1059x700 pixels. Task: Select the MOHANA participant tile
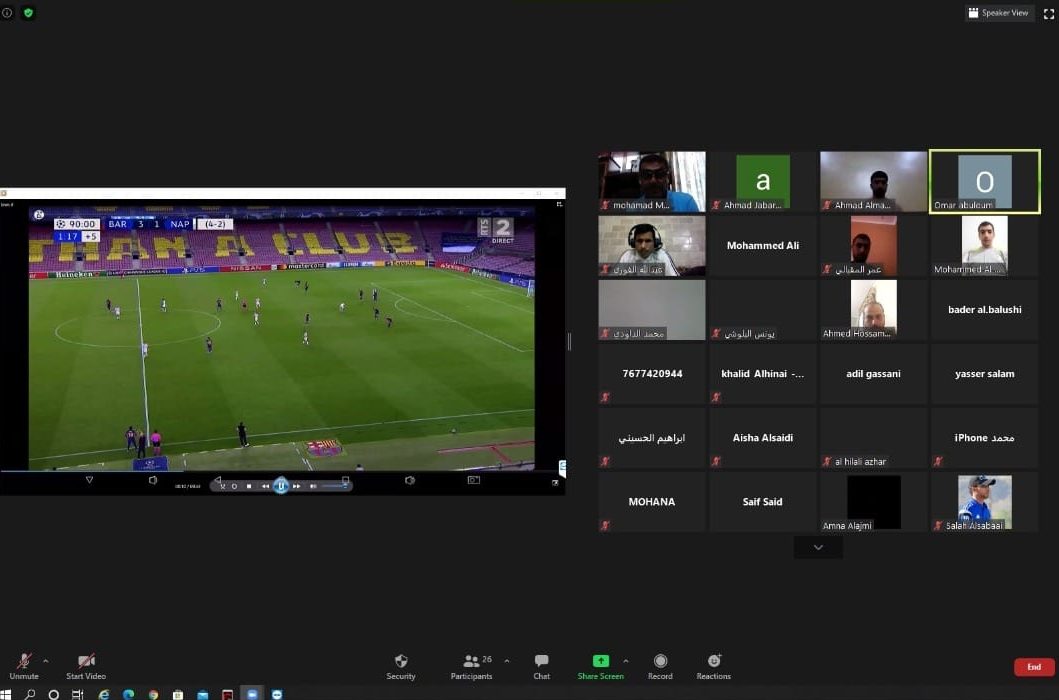[x=652, y=502]
